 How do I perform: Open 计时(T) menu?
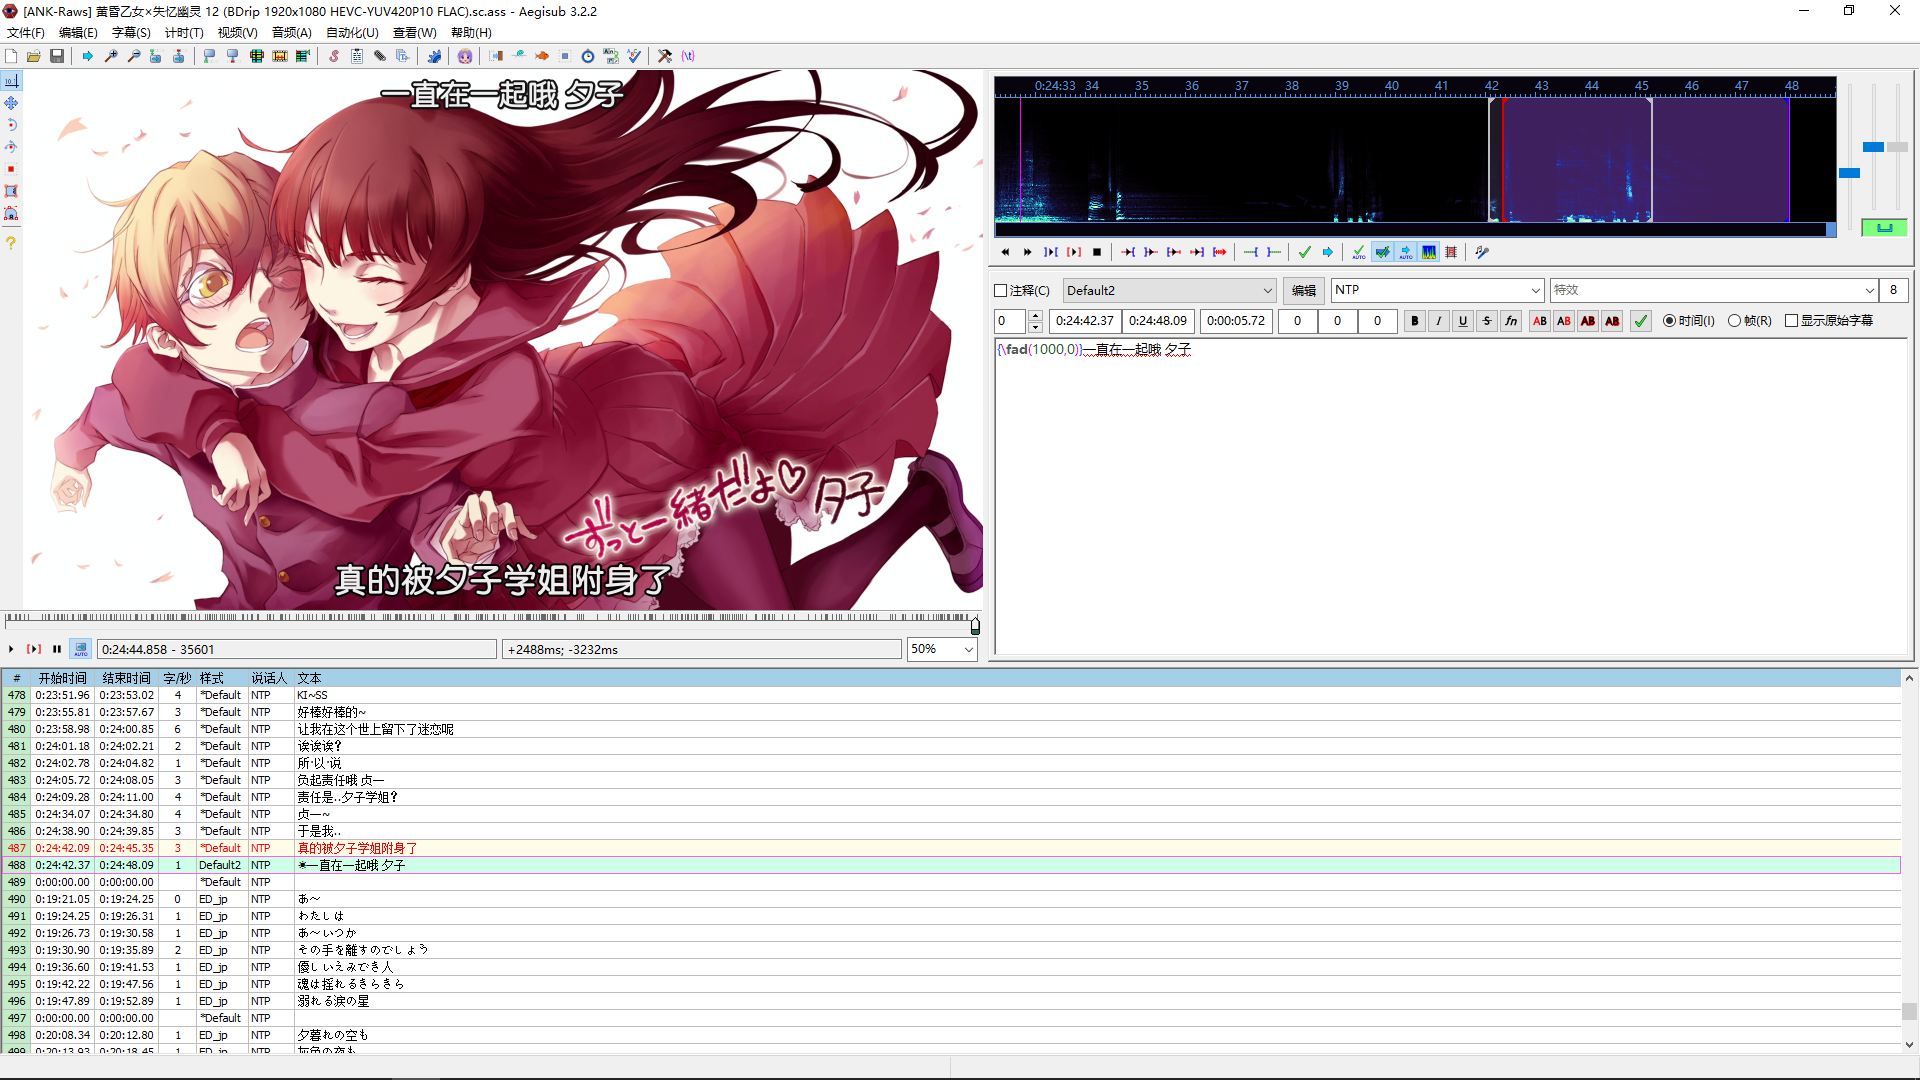coord(184,33)
